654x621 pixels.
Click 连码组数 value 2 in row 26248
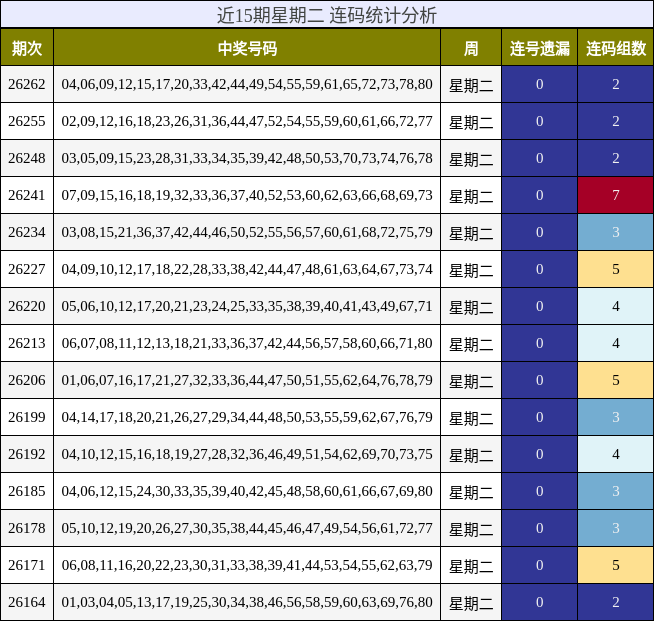[x=616, y=158]
